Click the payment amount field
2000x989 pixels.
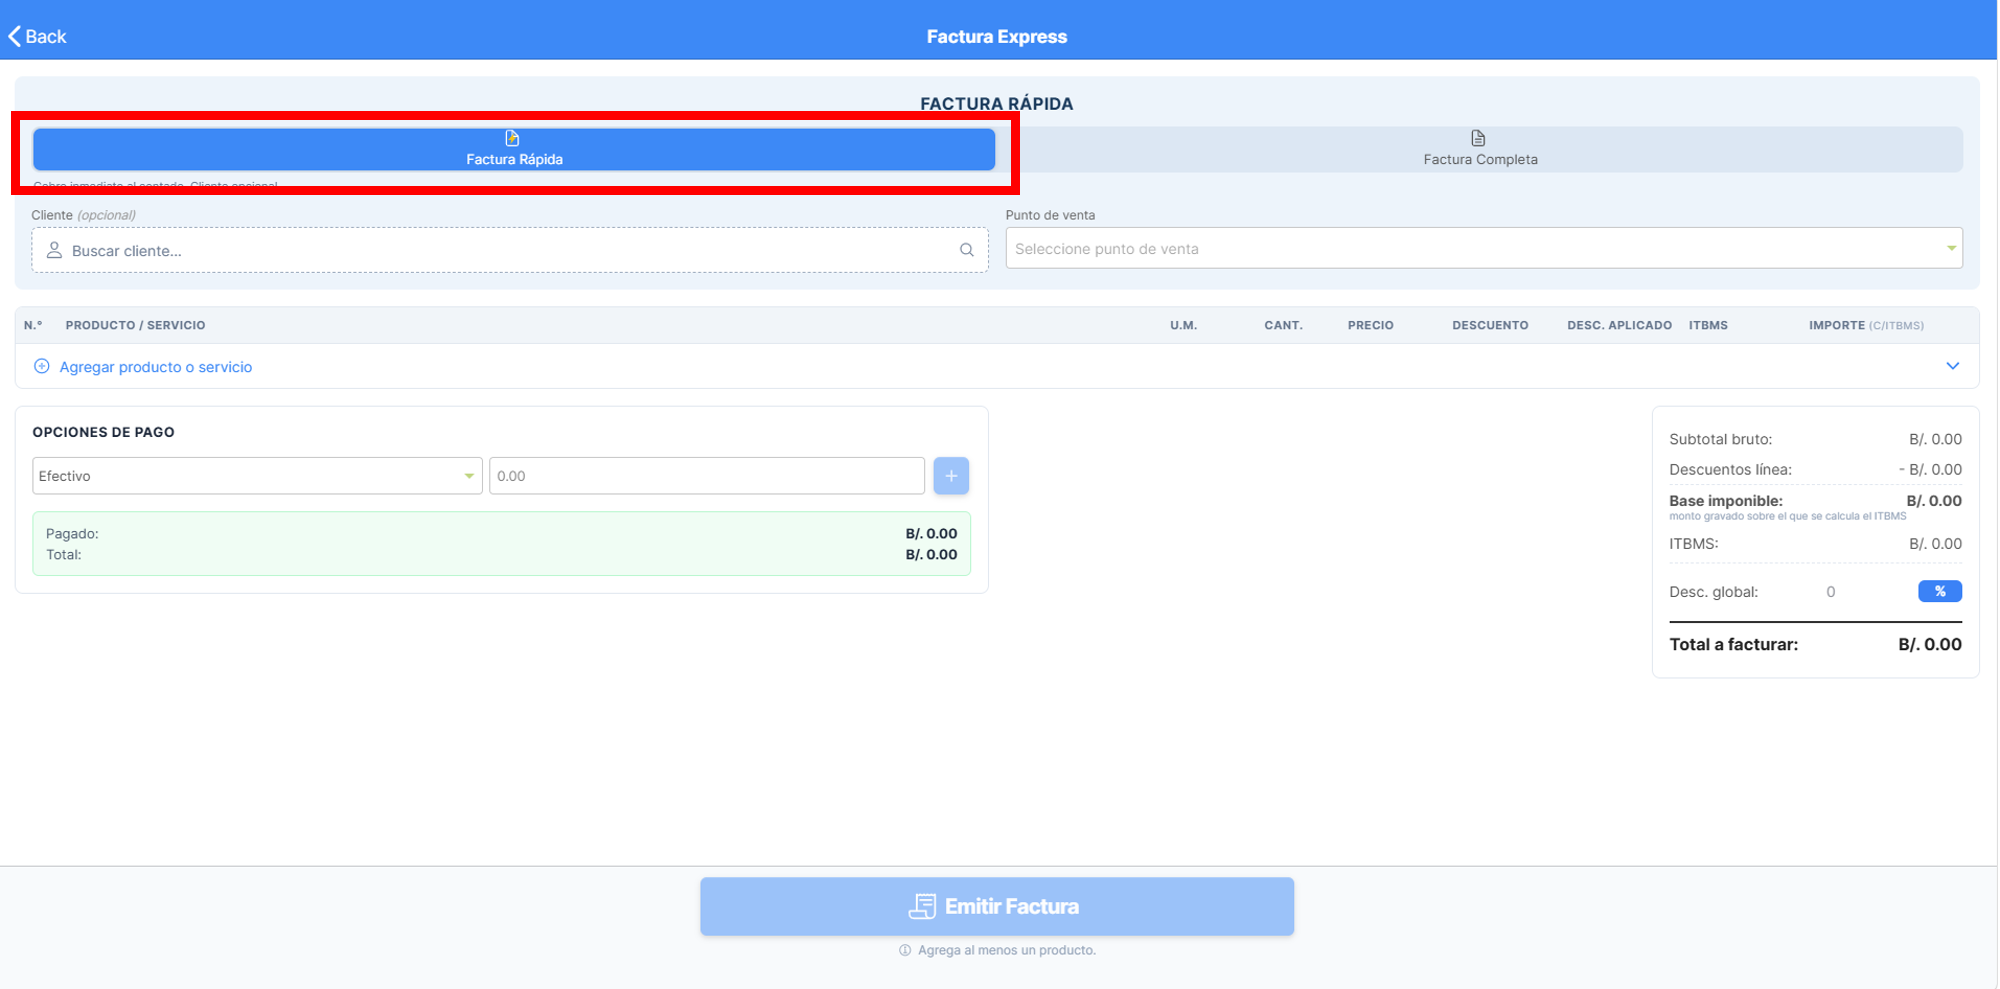[707, 476]
